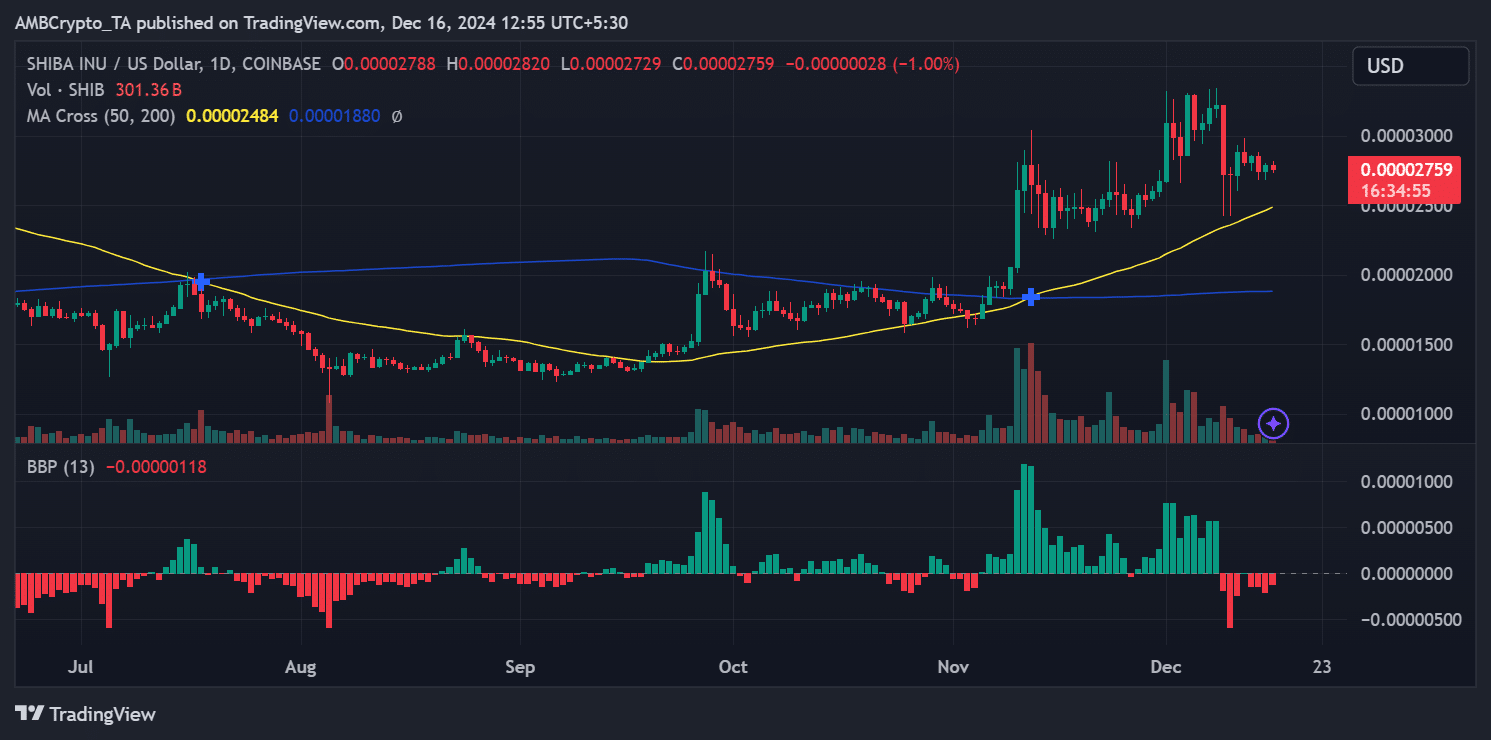
Task: Click the BBP (13) indicator label
Action: (x=62, y=466)
